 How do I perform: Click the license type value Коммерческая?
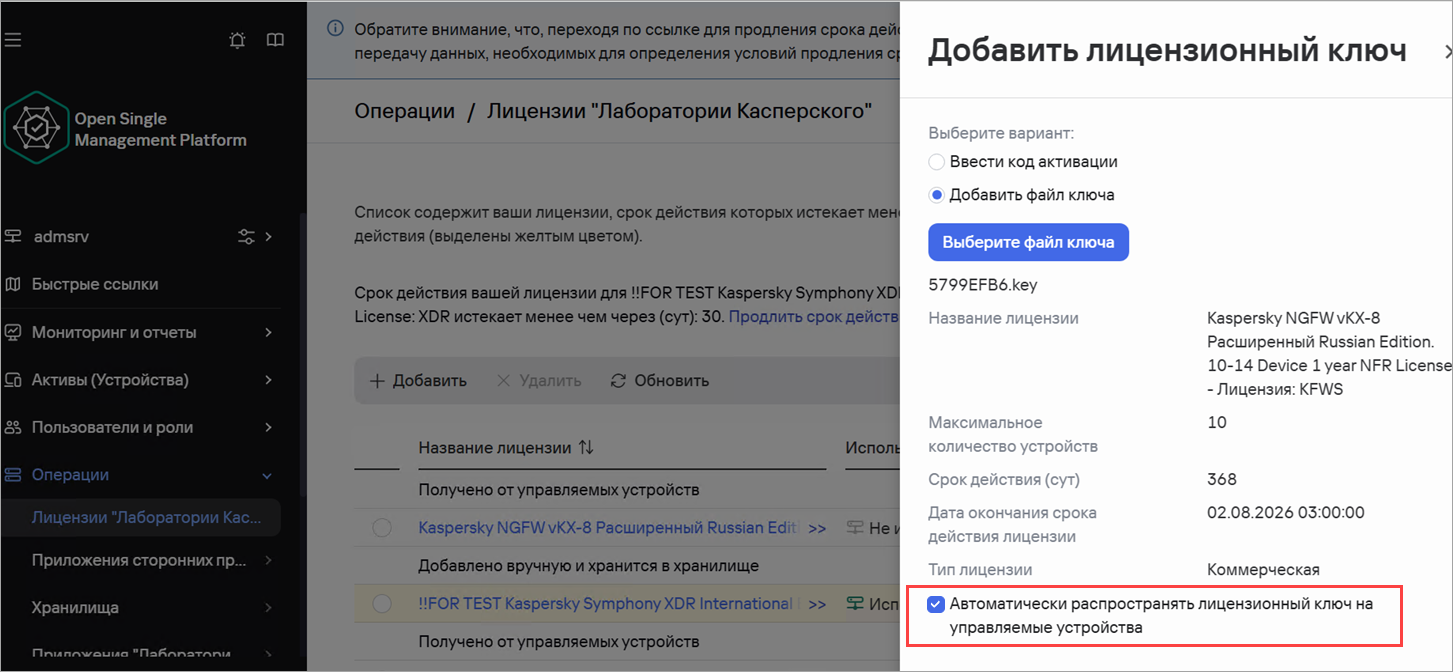point(1263,569)
